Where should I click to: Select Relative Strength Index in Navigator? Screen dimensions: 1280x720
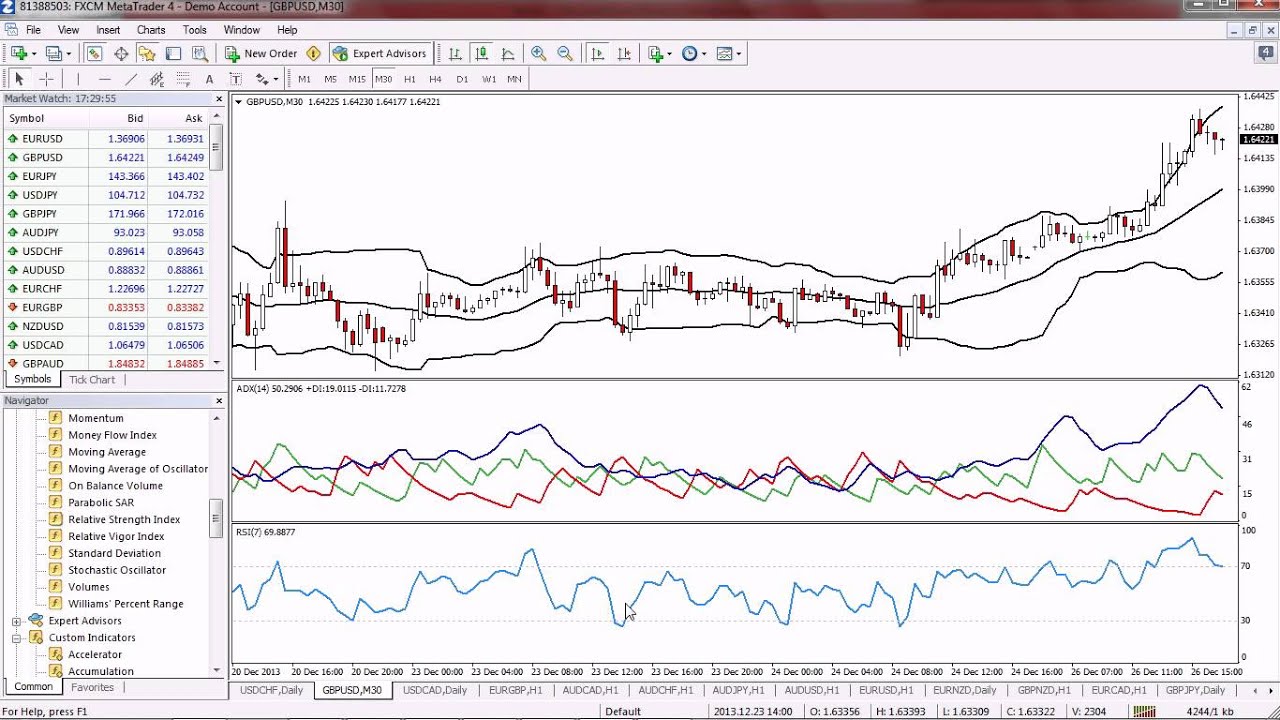(x=124, y=520)
